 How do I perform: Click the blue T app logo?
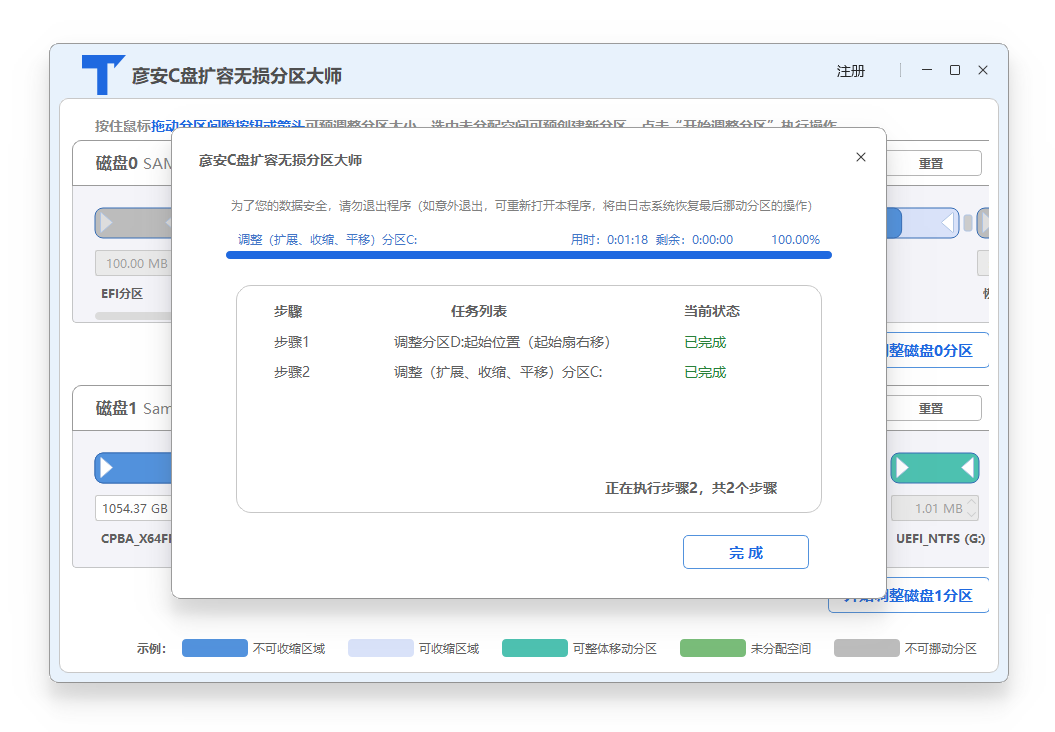(103, 75)
